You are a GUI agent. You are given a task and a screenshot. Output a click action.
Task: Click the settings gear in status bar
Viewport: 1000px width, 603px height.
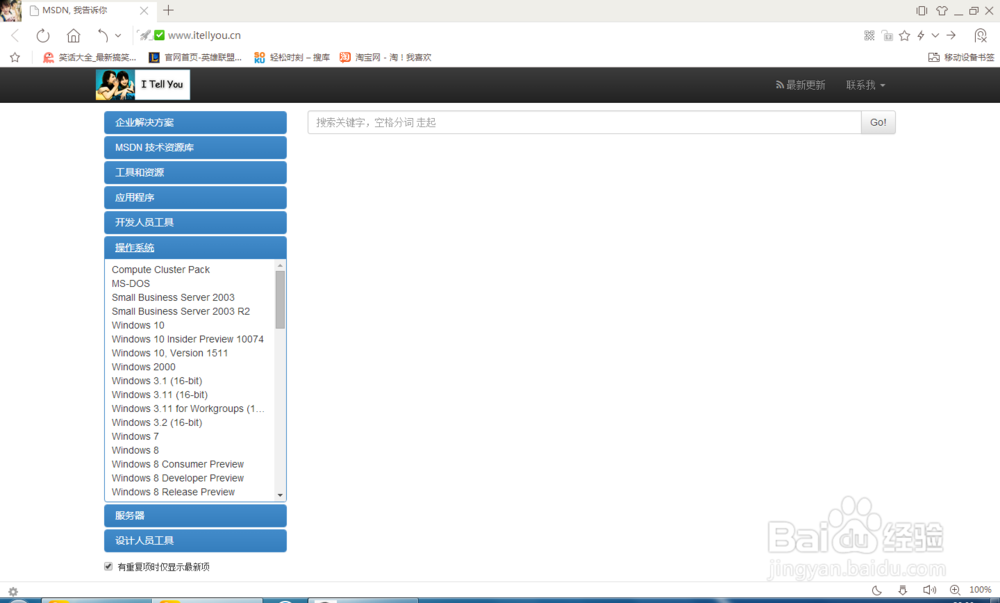[13, 592]
